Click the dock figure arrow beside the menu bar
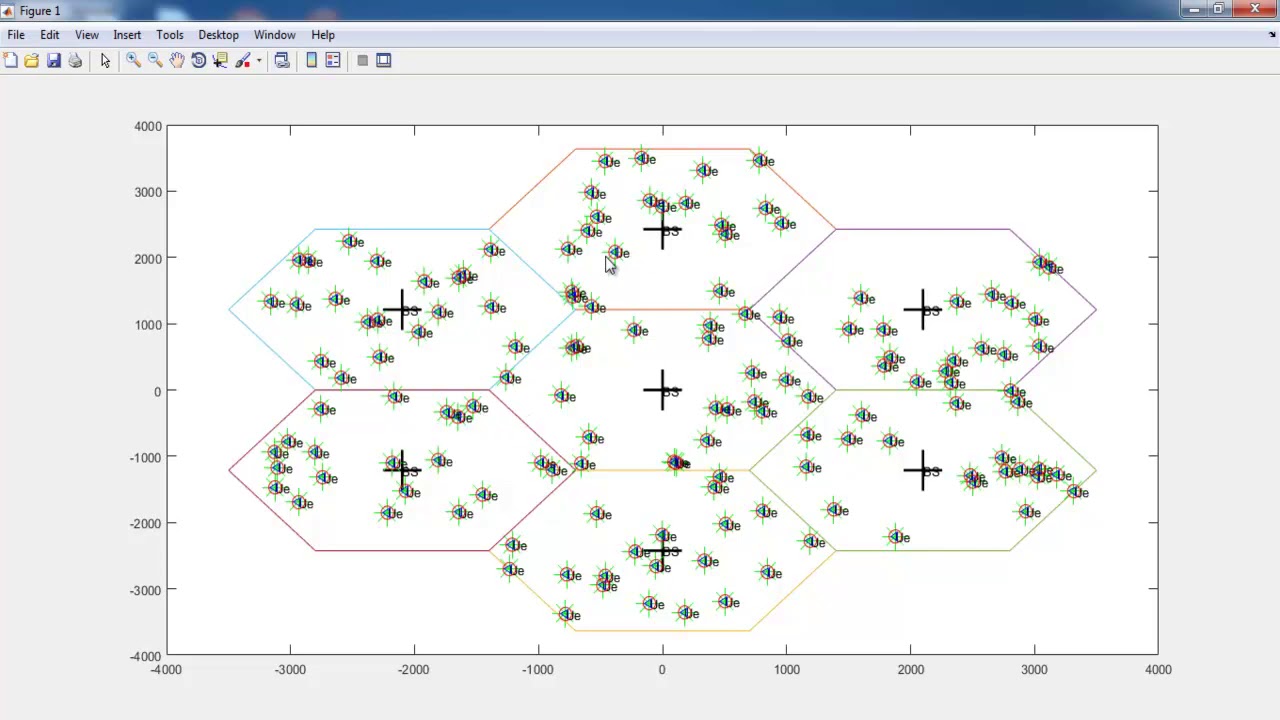This screenshot has width=1280, height=720. pos(1272,35)
